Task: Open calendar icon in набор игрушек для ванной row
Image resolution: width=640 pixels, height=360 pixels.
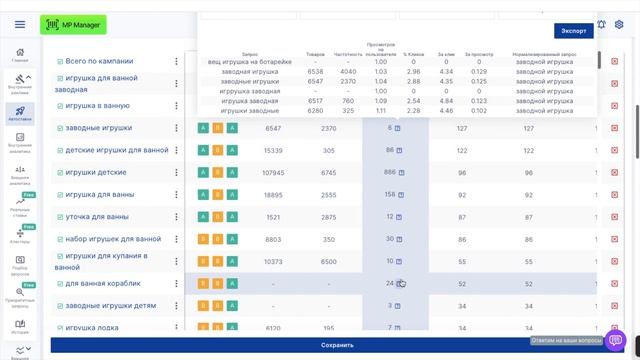Action: [x=399, y=239]
